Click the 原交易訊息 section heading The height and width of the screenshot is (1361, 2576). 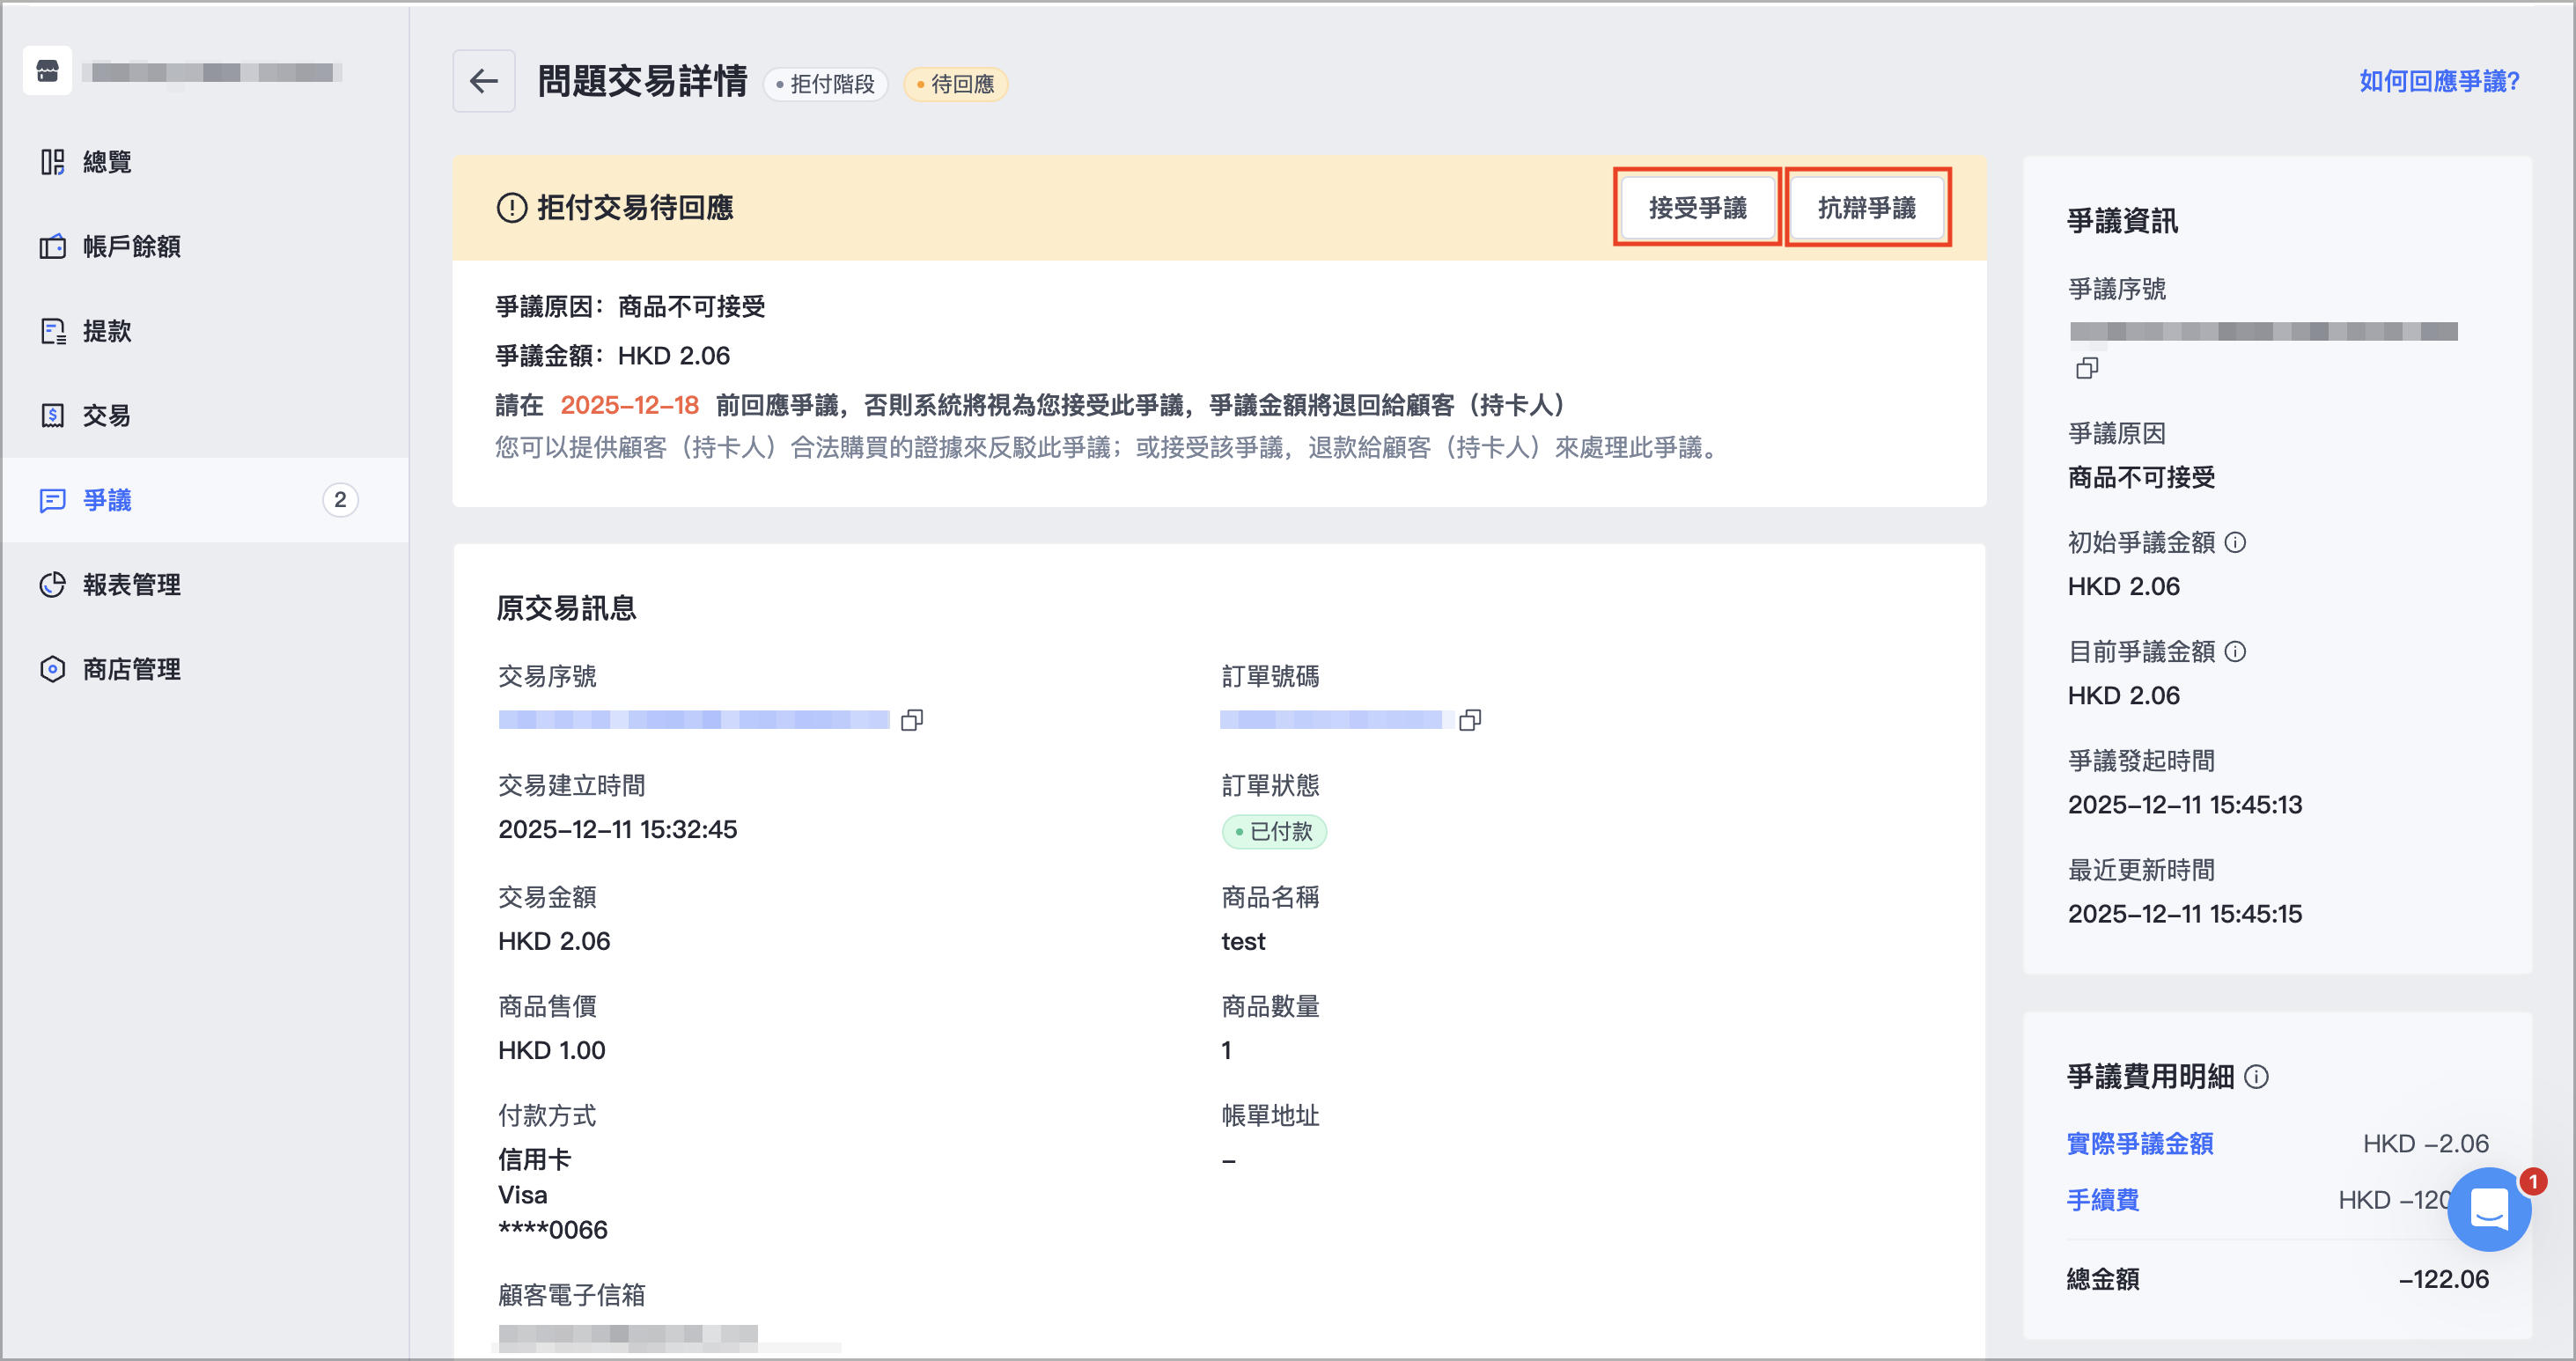pos(567,607)
